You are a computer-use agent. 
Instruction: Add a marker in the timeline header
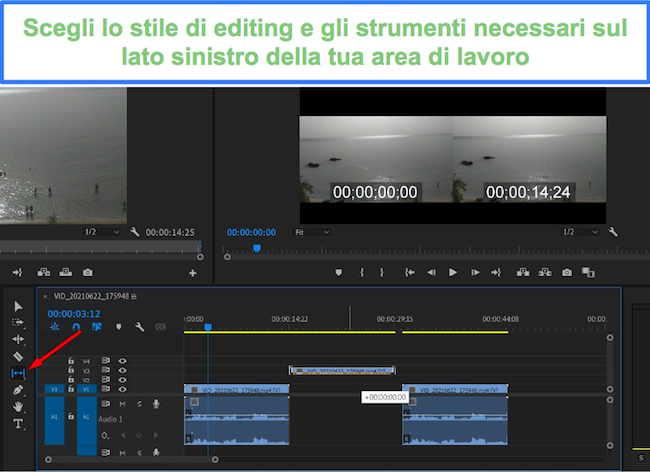[119, 327]
